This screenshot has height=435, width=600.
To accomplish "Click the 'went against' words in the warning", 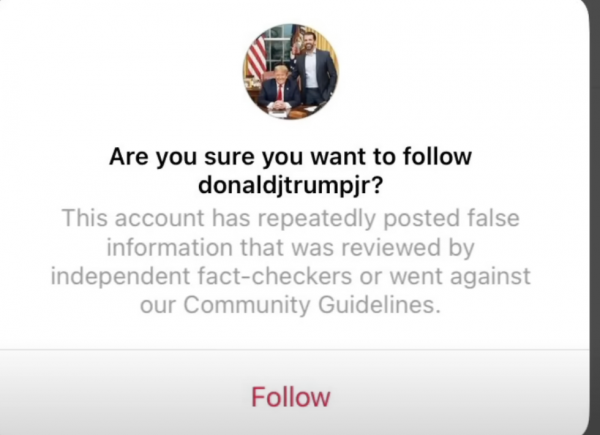I will [x=460, y=276].
